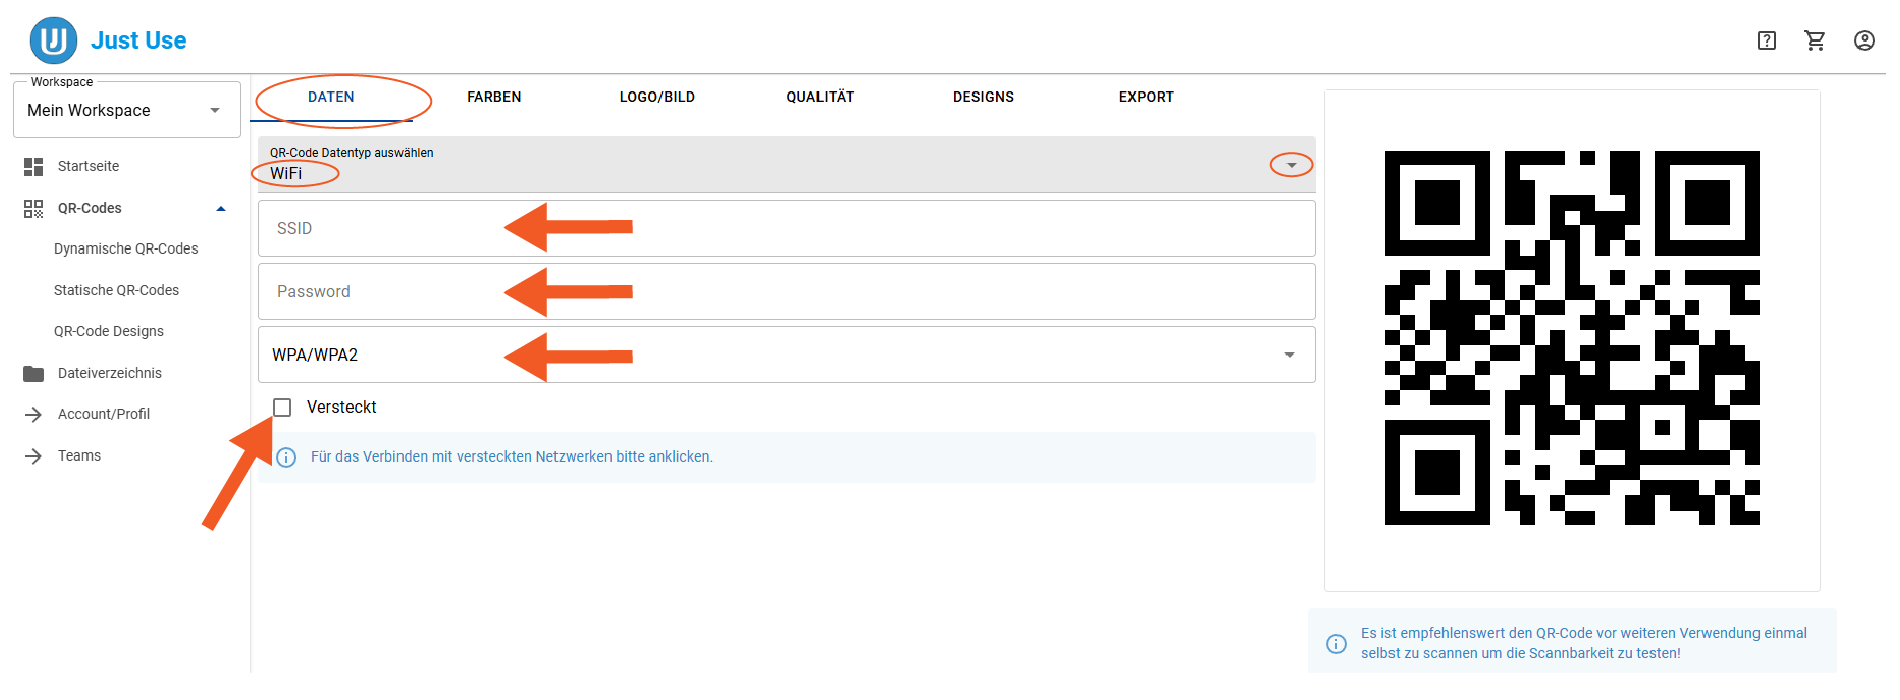The width and height of the screenshot is (1900, 700).
Task: Open the user account profile icon
Action: (x=1864, y=40)
